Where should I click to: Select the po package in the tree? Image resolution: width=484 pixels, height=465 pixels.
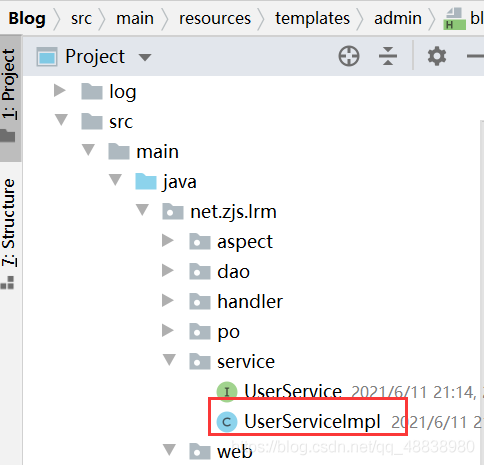[228, 332]
